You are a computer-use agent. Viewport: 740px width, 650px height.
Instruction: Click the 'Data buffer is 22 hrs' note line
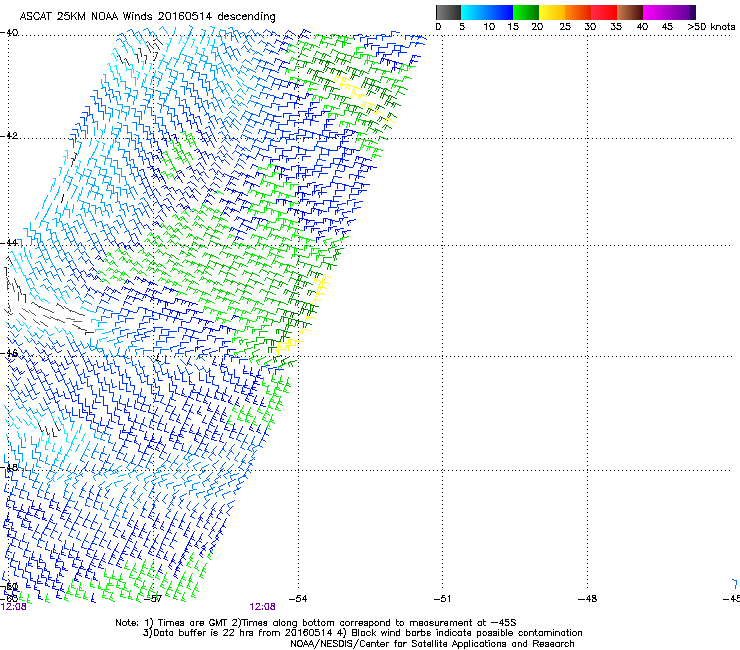point(362,633)
